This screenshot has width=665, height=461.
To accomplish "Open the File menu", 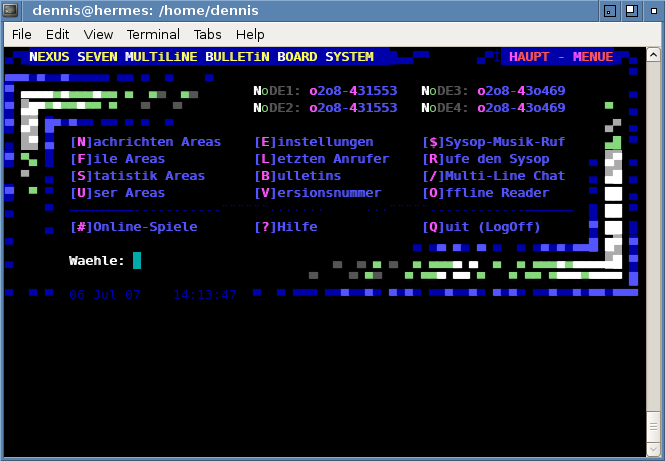I will click(22, 34).
